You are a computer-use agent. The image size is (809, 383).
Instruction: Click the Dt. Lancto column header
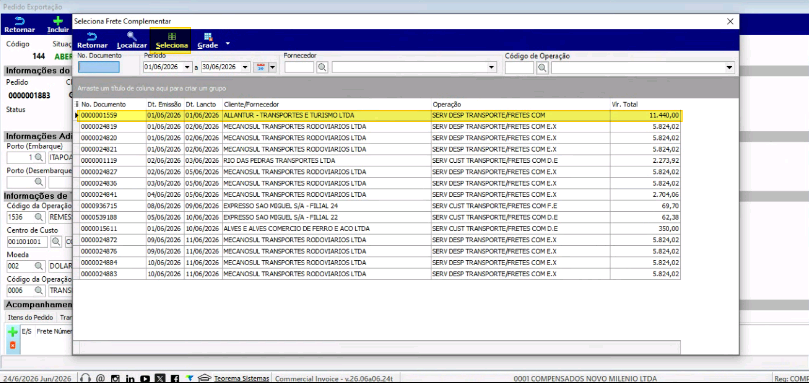coord(202,104)
